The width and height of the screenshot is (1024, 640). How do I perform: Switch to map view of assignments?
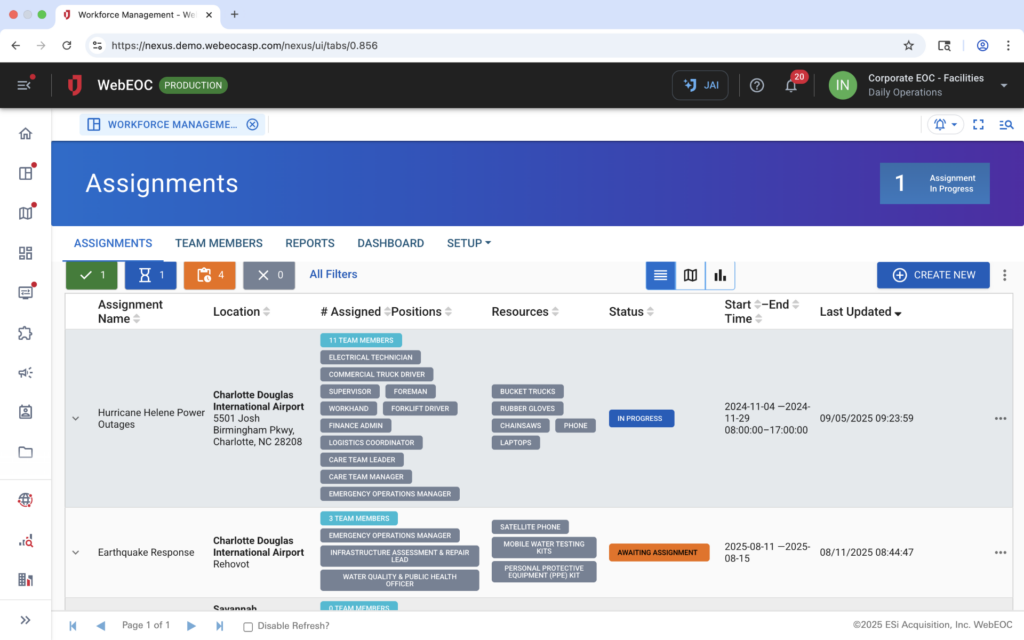(x=690, y=275)
